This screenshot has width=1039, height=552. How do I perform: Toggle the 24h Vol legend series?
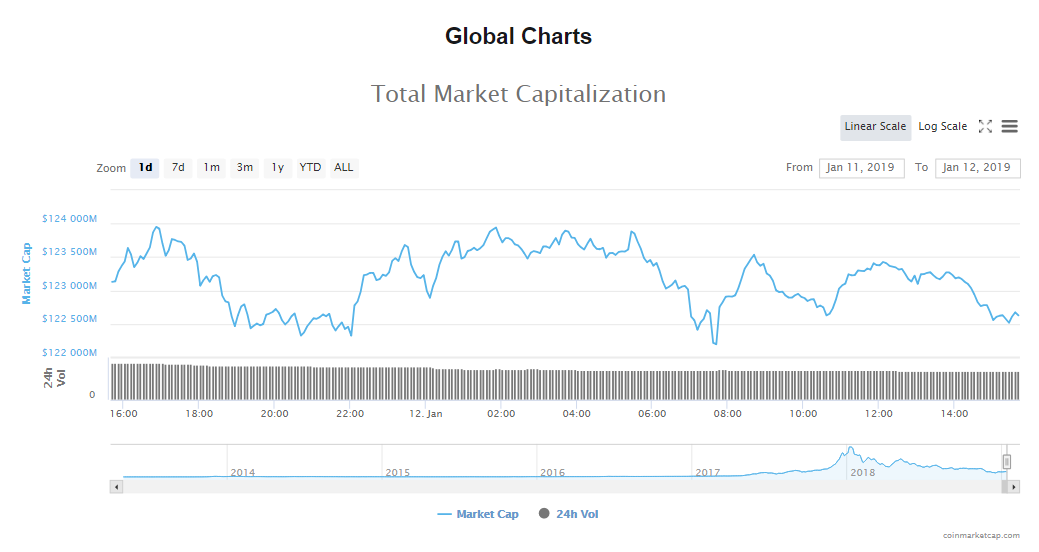pyautogui.click(x=568, y=514)
